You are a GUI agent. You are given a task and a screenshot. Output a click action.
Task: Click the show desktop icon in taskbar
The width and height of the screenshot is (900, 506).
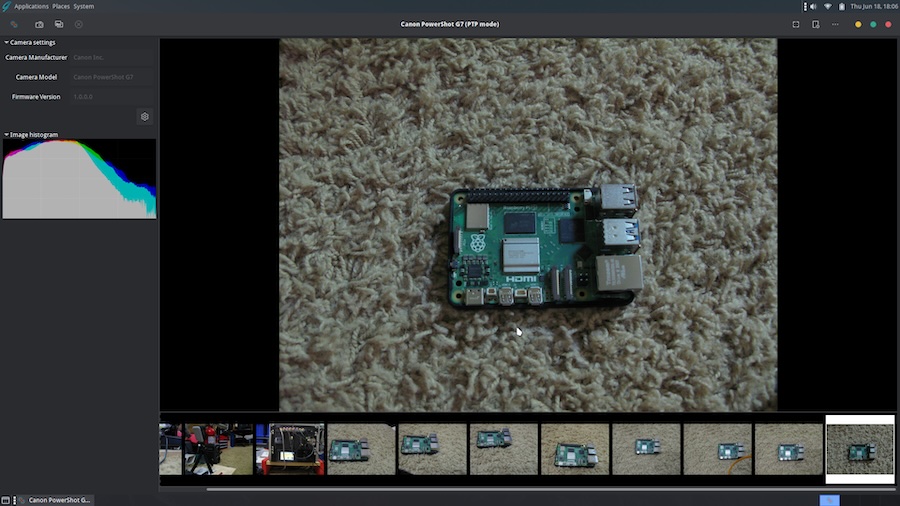pos(5,500)
